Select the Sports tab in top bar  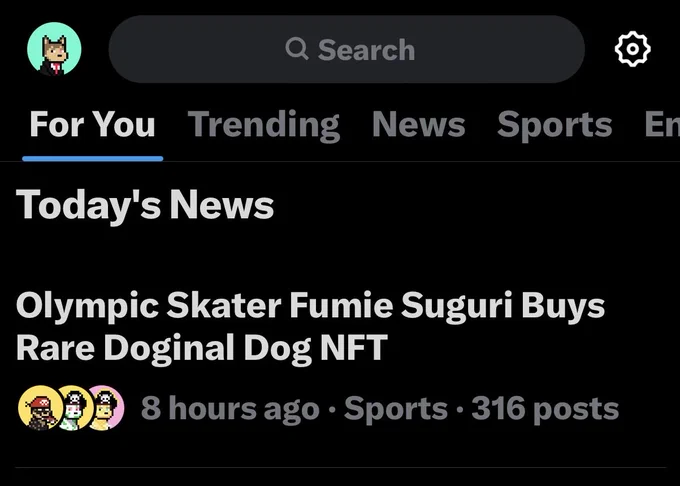(555, 125)
